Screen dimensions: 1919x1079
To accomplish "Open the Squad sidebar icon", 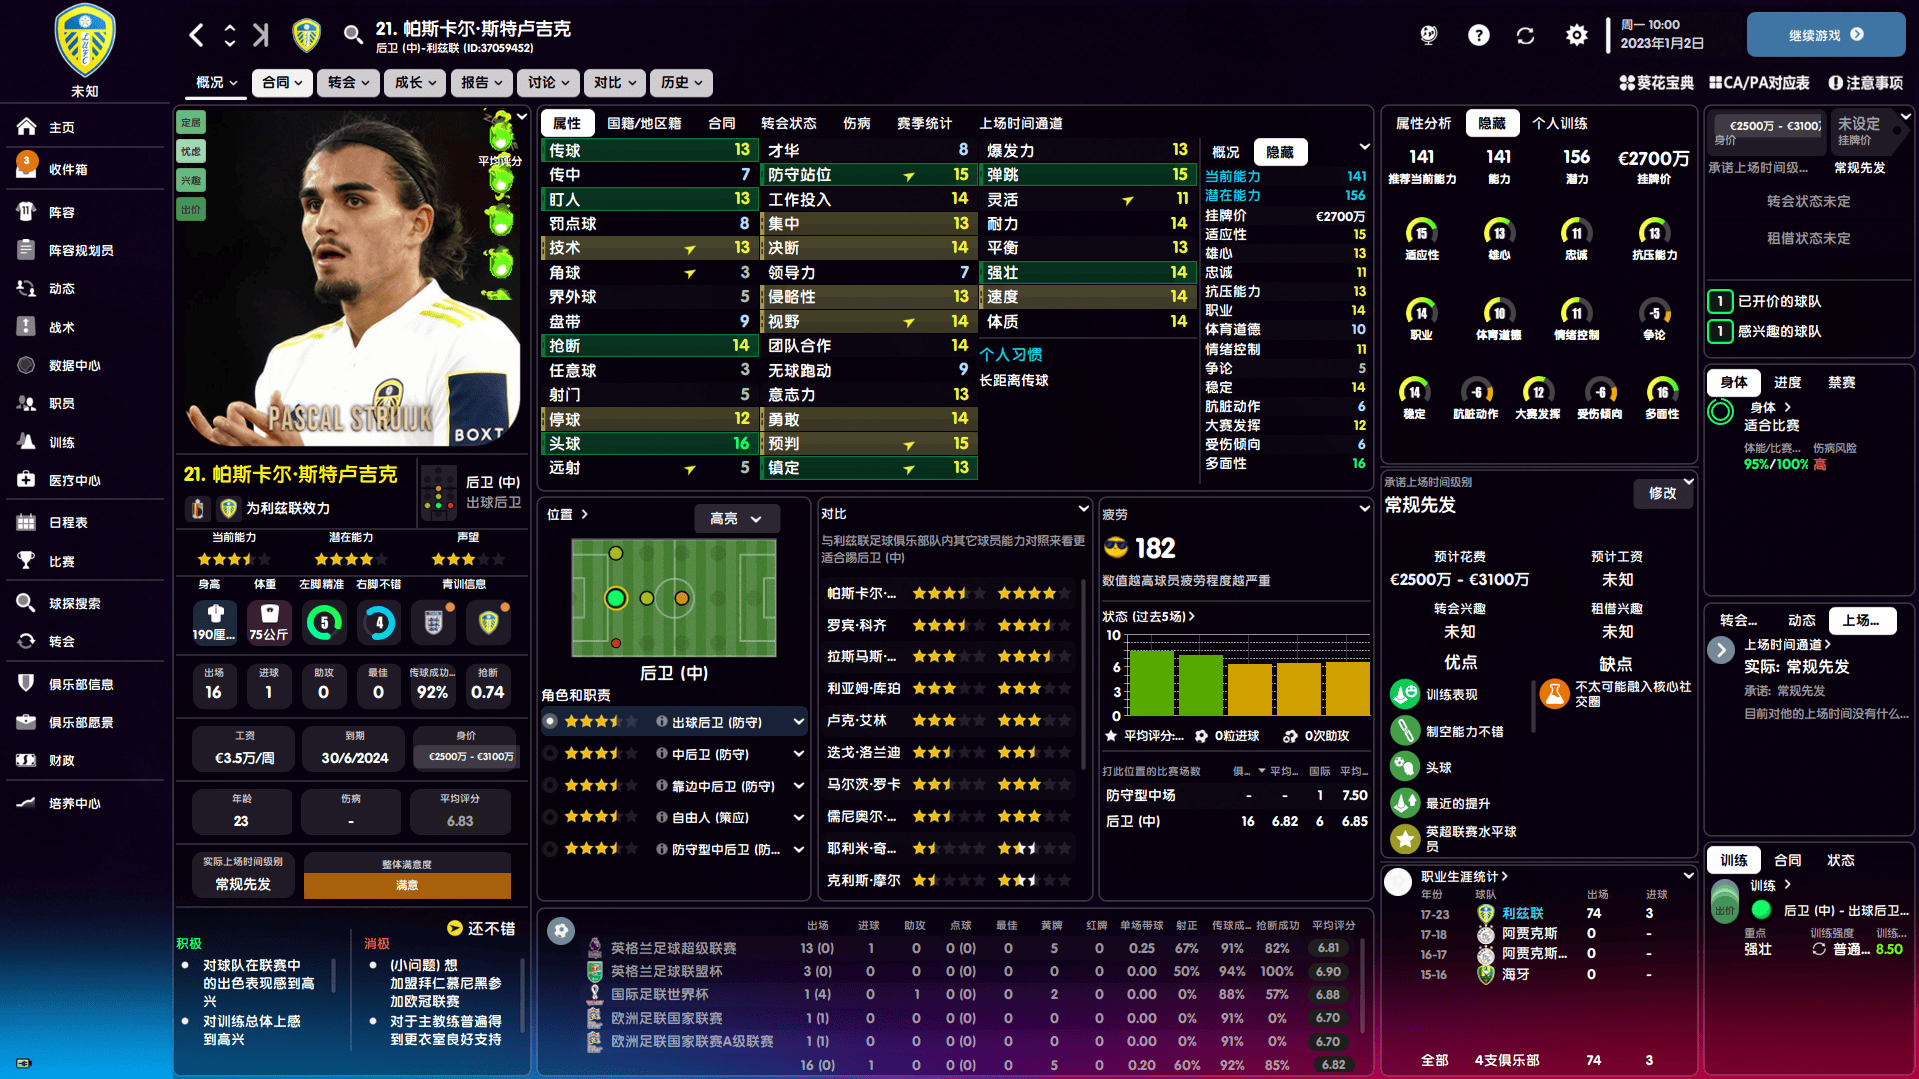I will (x=27, y=211).
